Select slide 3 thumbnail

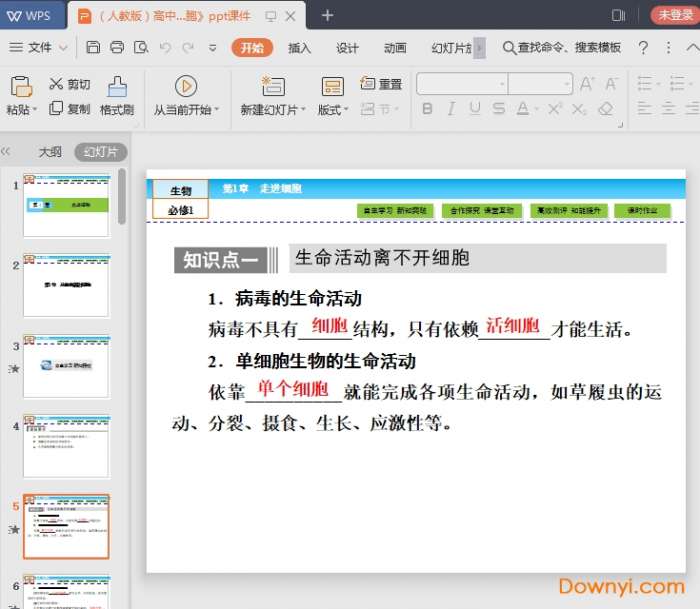pyautogui.click(x=66, y=366)
